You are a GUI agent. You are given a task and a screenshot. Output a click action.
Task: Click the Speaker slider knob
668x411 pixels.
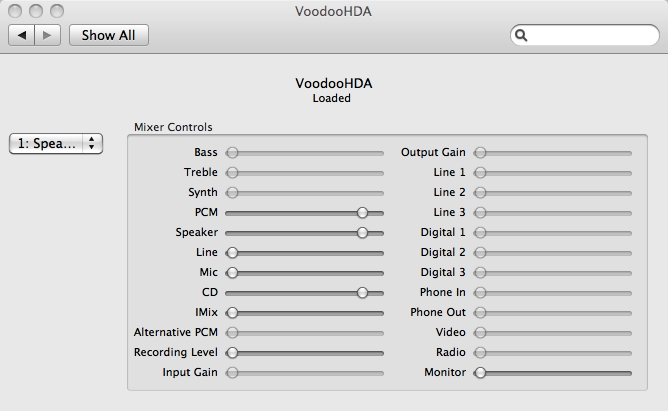[362, 232]
